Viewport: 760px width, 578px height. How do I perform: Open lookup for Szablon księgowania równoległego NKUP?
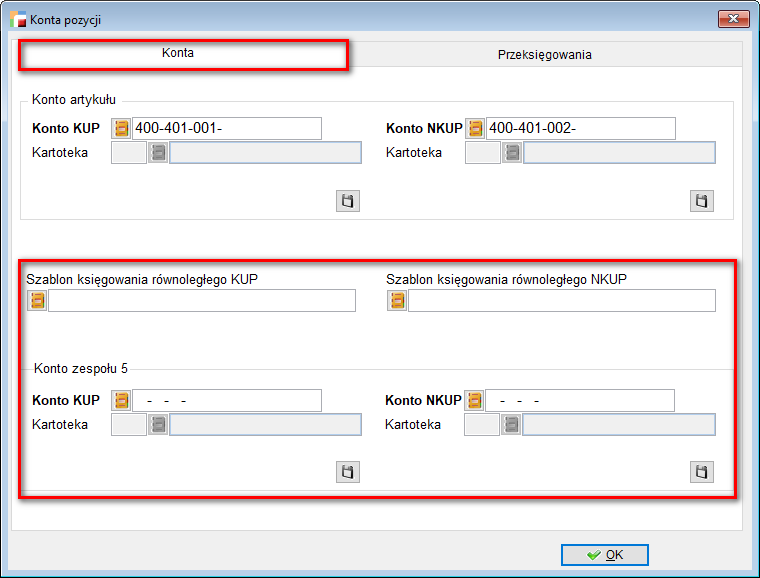(x=397, y=301)
